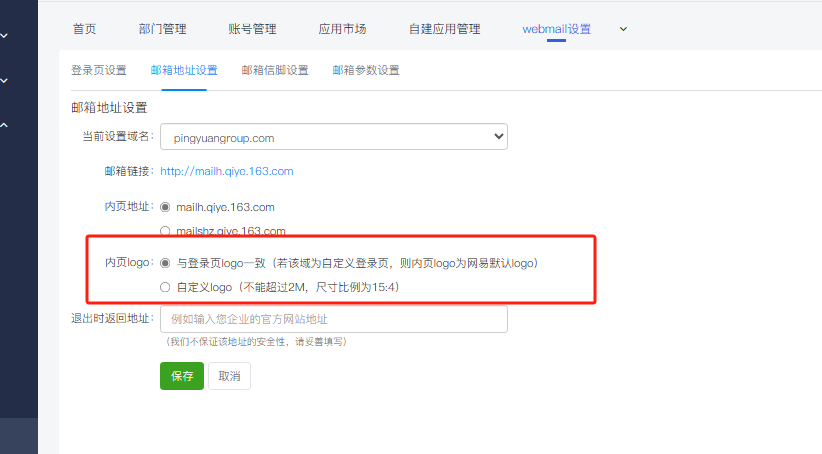Click the 取消 button
This screenshot has width=822, height=454.
pos(229,376)
